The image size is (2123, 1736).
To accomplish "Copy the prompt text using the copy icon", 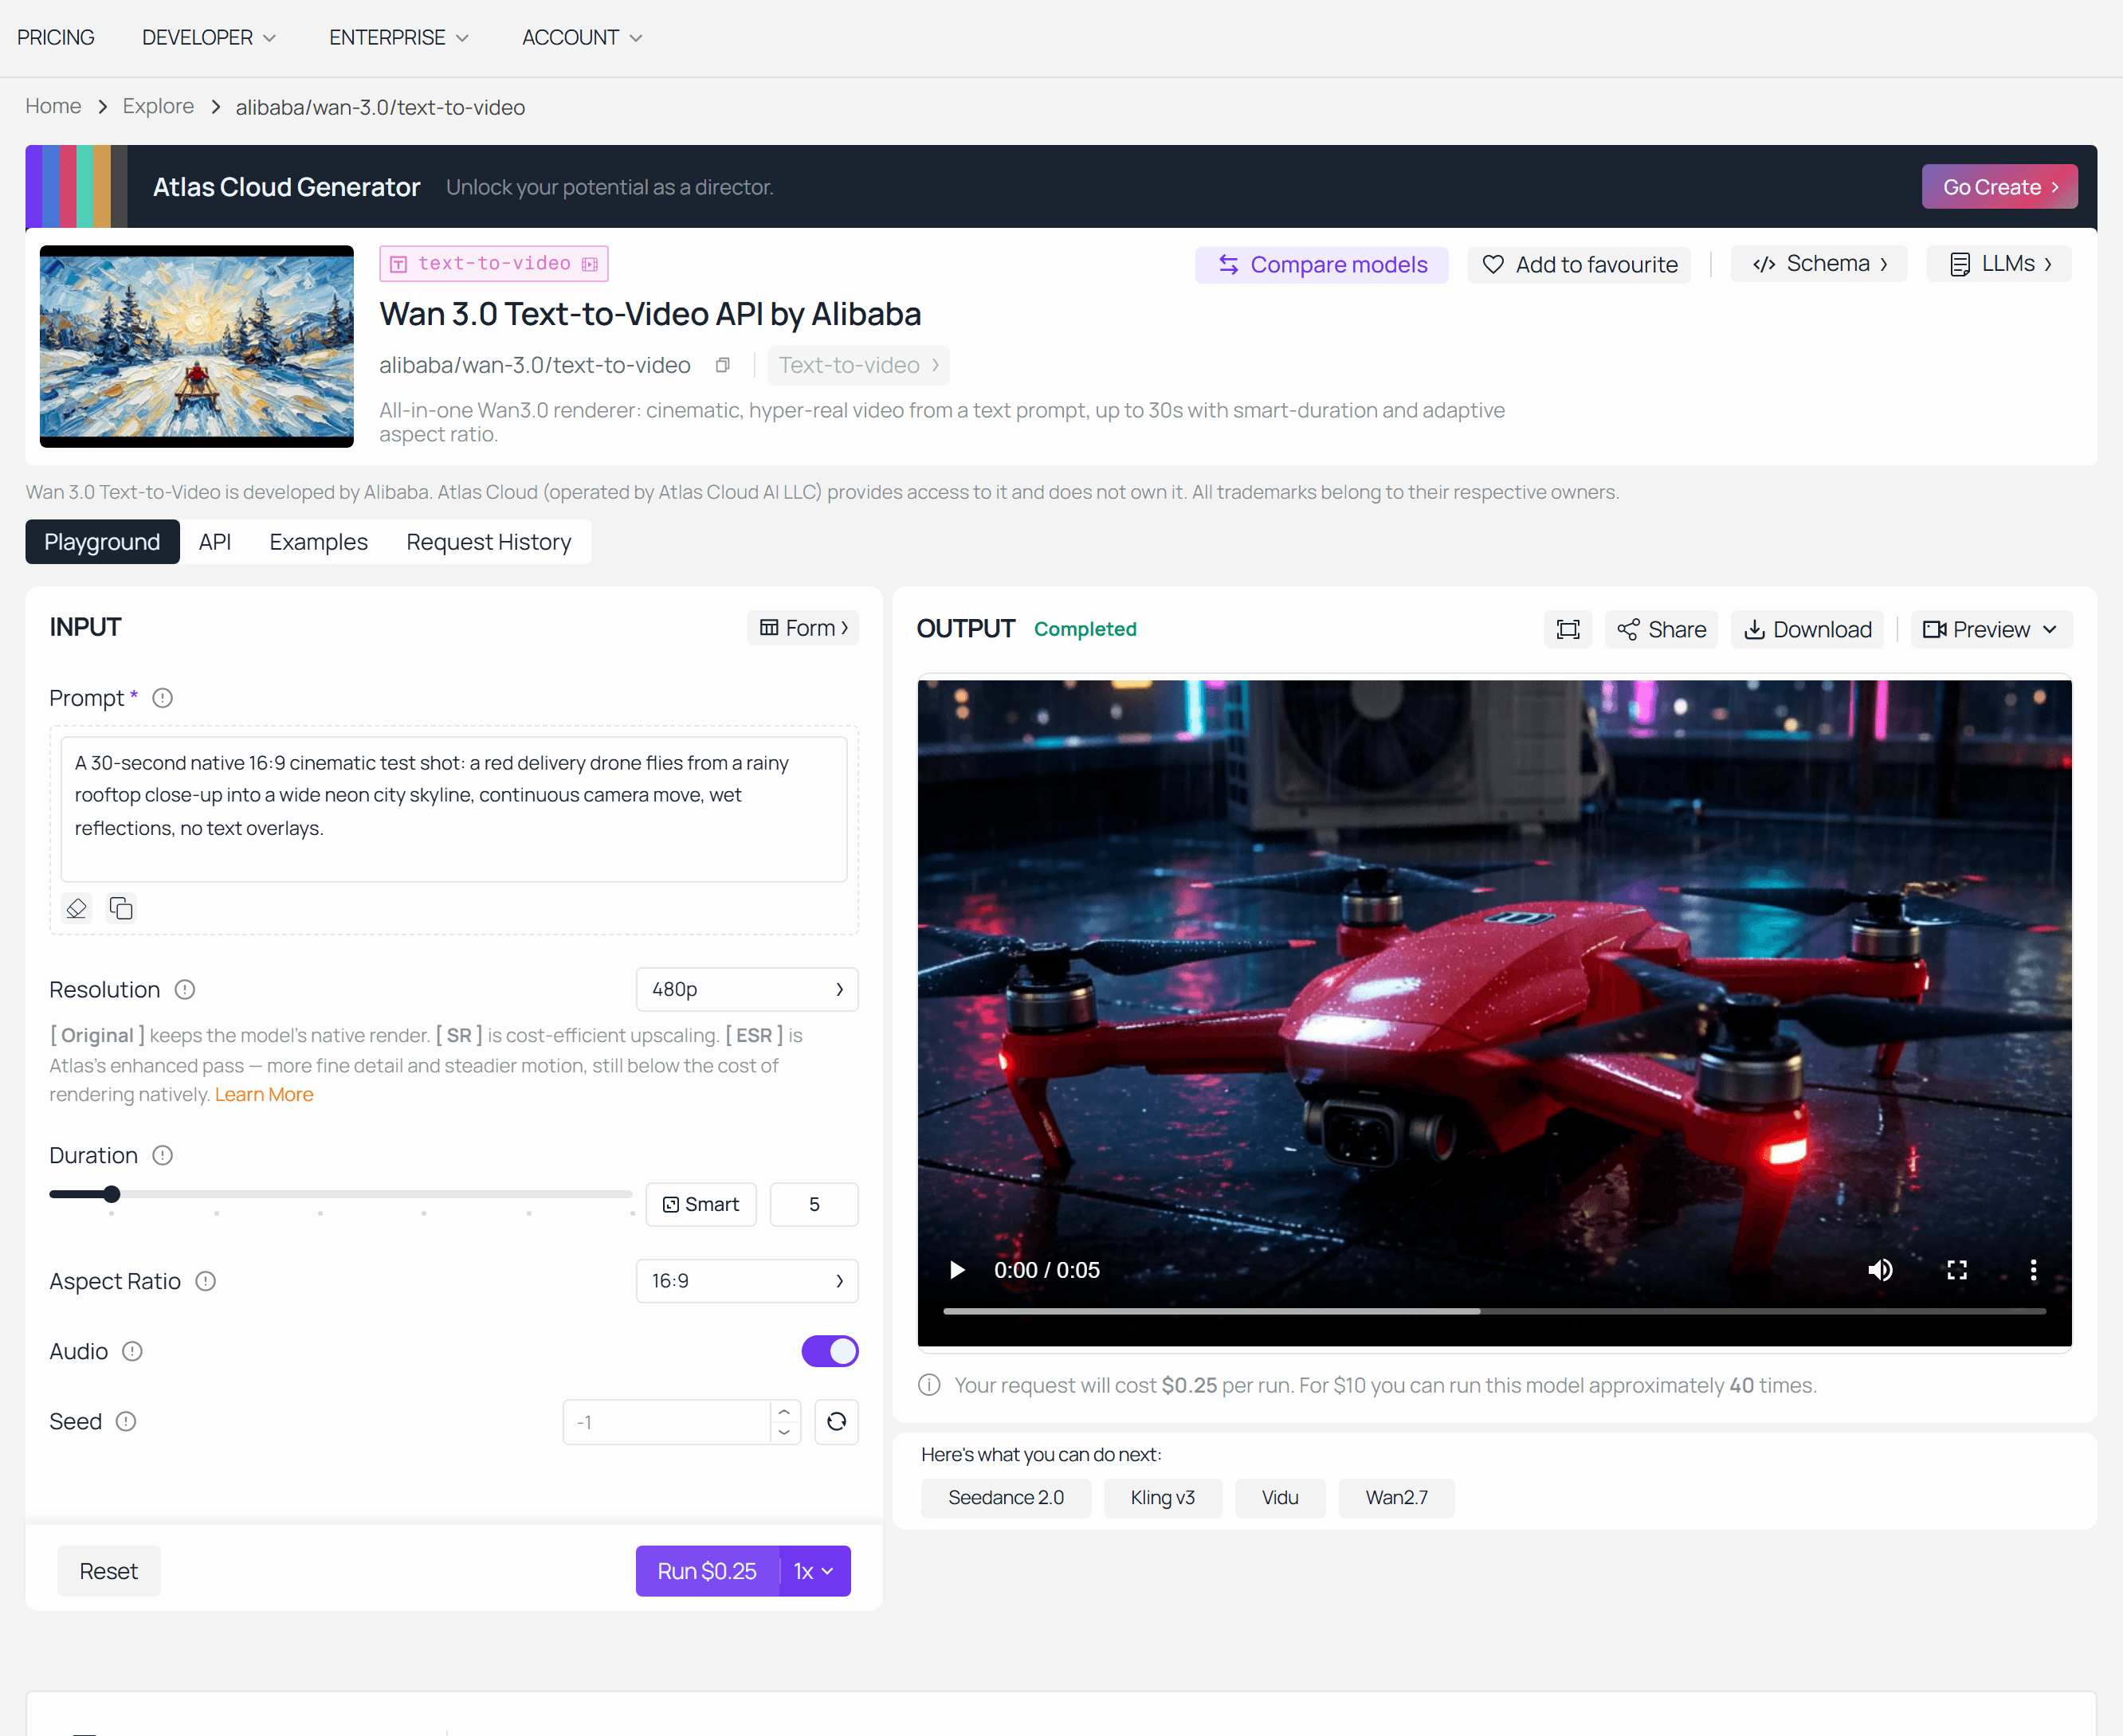I will [x=121, y=908].
